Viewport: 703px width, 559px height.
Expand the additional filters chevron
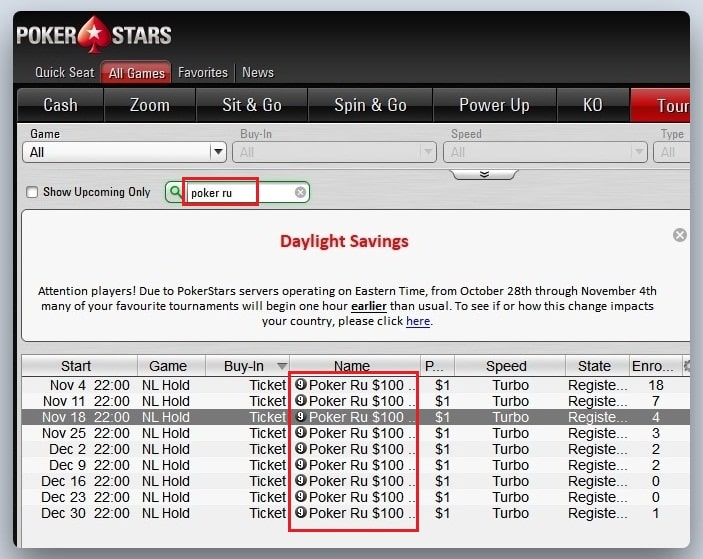pyautogui.click(x=484, y=174)
